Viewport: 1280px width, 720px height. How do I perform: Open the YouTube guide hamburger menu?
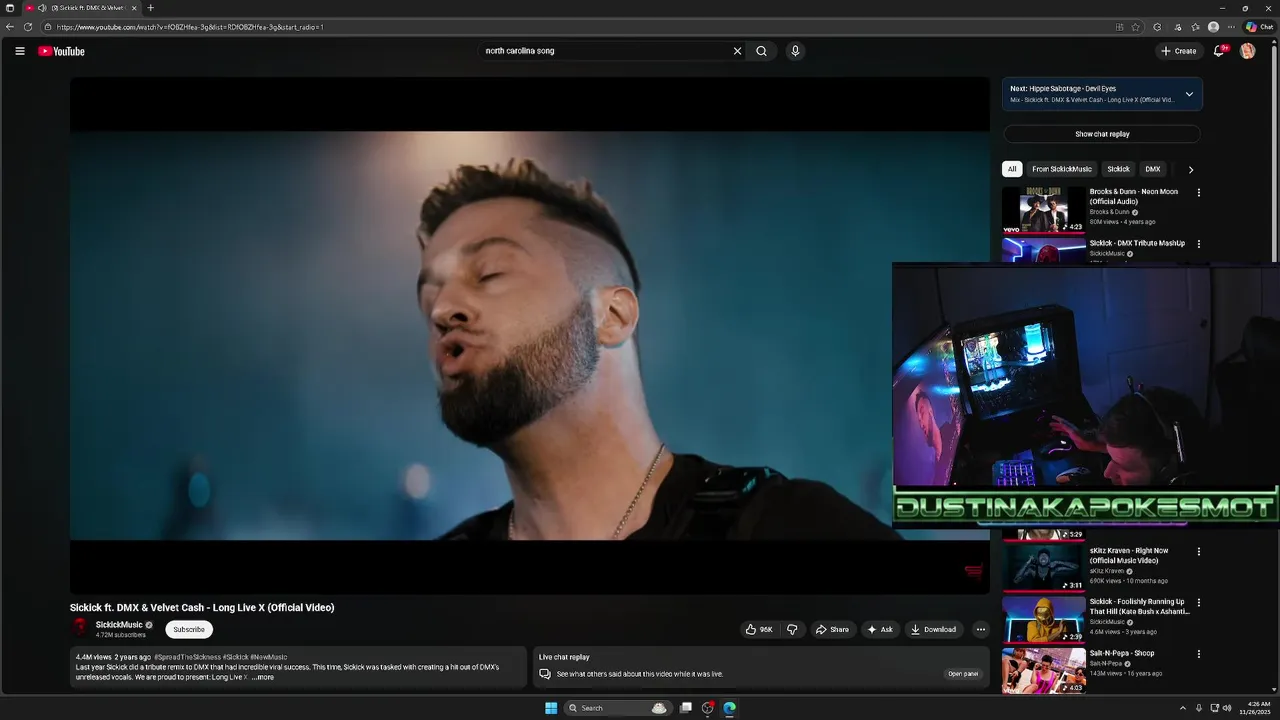pyautogui.click(x=19, y=51)
